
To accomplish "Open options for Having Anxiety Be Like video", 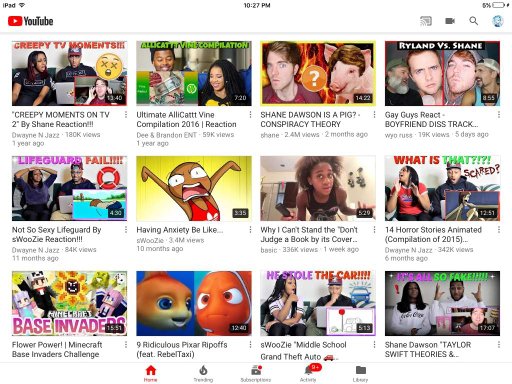I will [250, 230].
